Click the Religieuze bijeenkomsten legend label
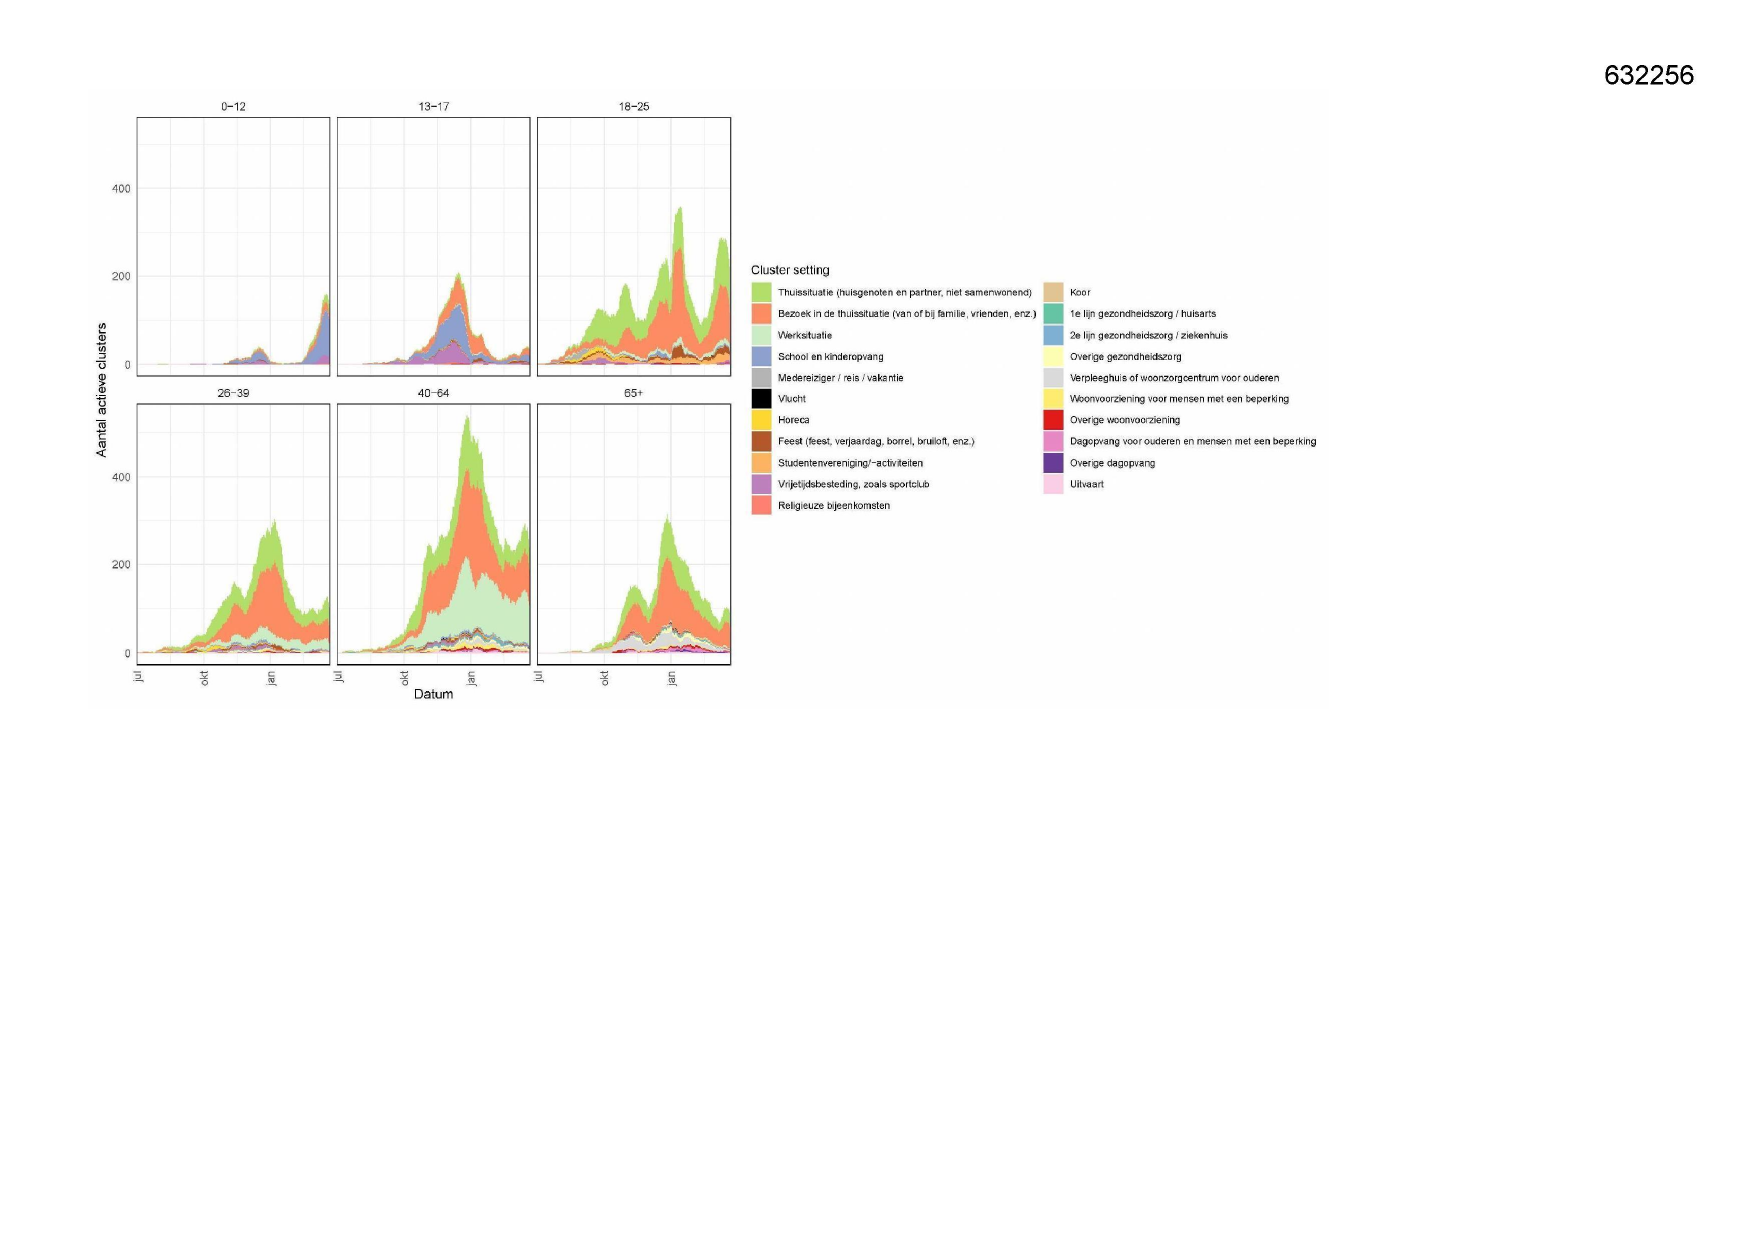The width and height of the screenshot is (1754, 1241). tap(833, 506)
